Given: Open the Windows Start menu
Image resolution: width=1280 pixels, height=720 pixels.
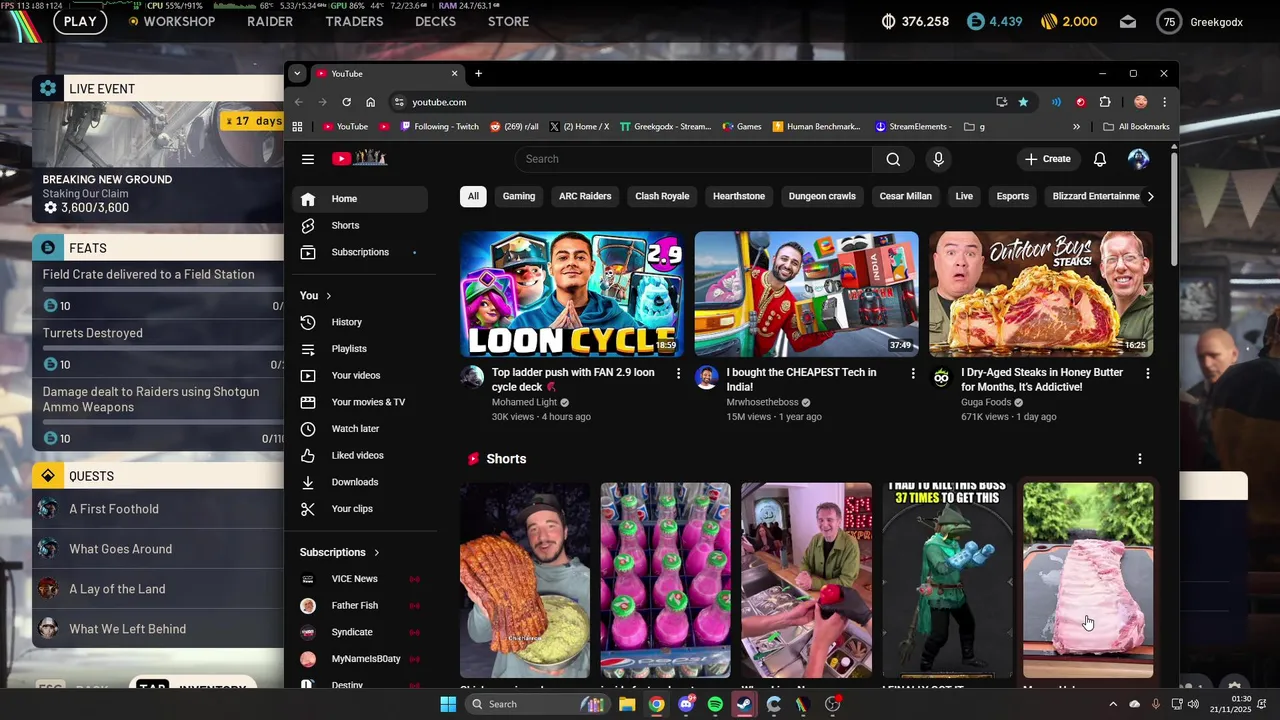Looking at the screenshot, I should click(x=448, y=704).
